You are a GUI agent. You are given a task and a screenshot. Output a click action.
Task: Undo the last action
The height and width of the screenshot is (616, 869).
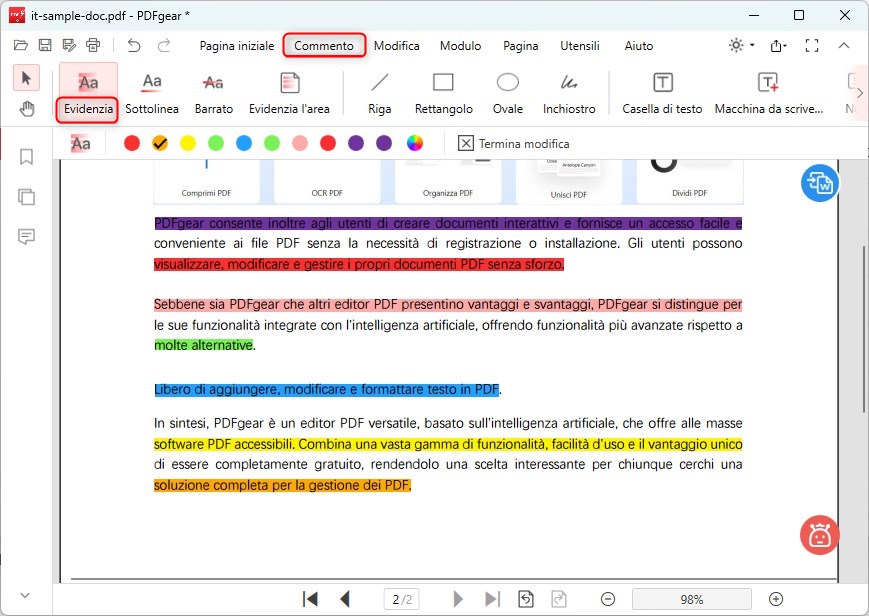tap(135, 45)
